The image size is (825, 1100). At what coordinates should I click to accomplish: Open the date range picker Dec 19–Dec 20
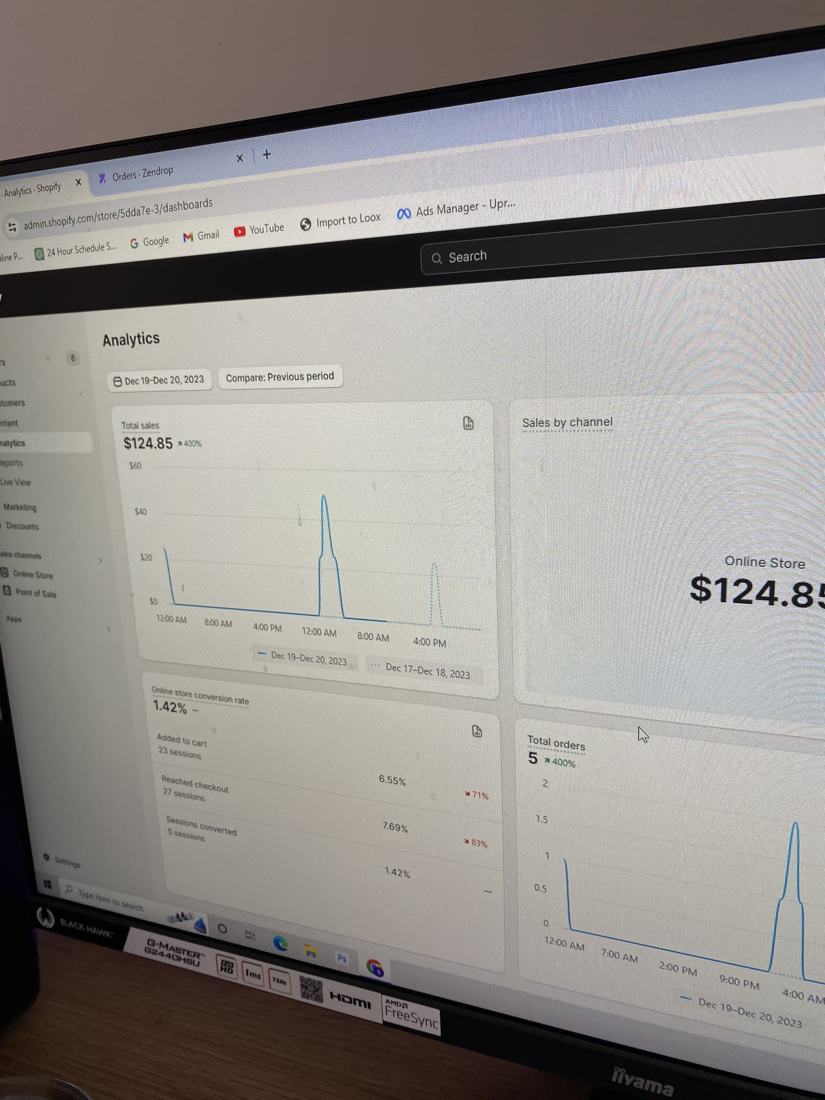(x=159, y=380)
